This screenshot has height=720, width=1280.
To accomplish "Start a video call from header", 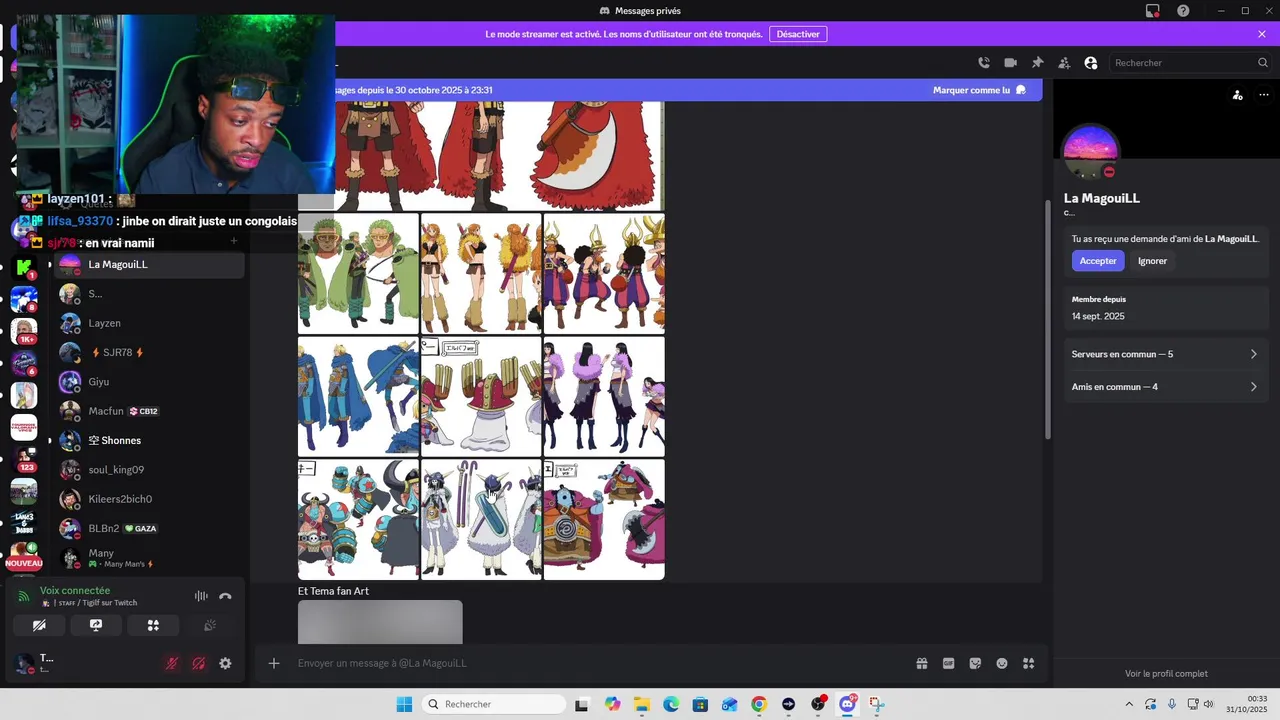I will click(x=1010, y=62).
